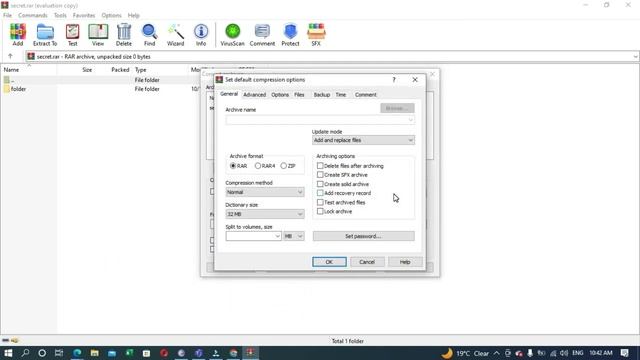The image size is (640, 360).
Task: Go up one level with arrow icon
Action: [10, 56]
